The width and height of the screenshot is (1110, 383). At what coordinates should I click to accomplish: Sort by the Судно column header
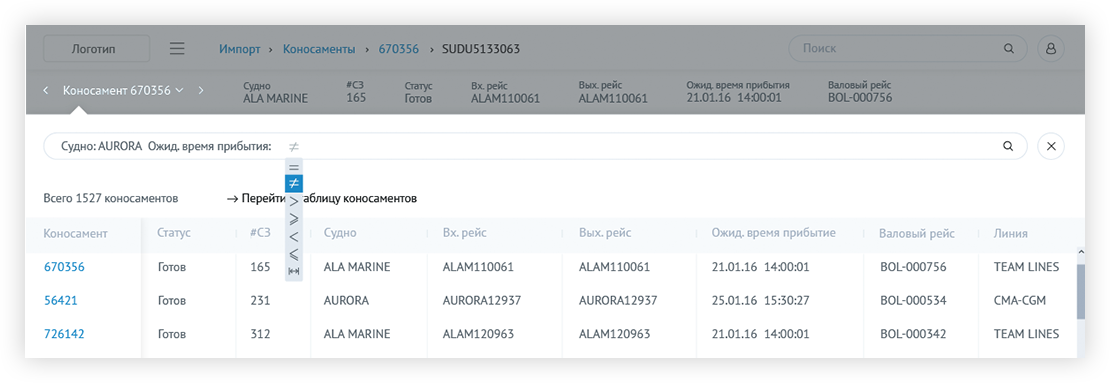pyautogui.click(x=340, y=233)
